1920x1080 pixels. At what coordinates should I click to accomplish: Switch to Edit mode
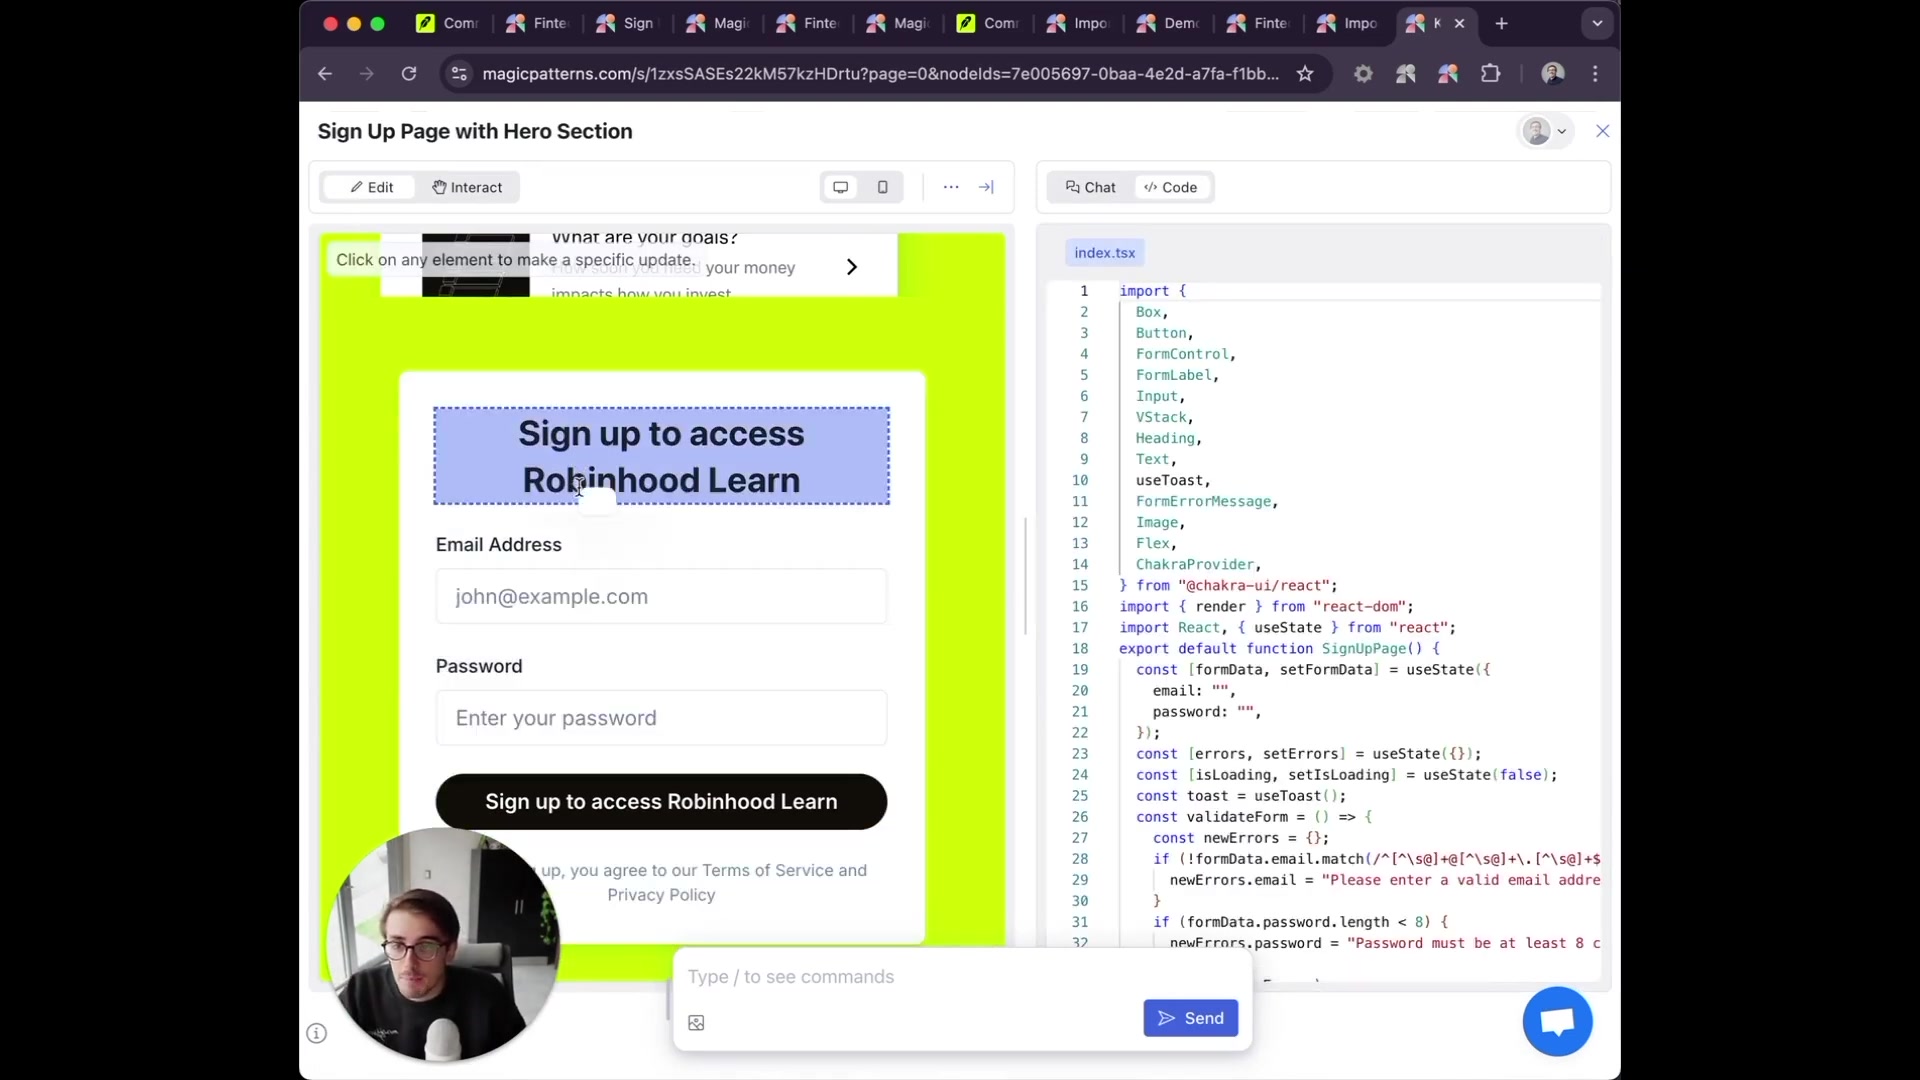(x=371, y=187)
